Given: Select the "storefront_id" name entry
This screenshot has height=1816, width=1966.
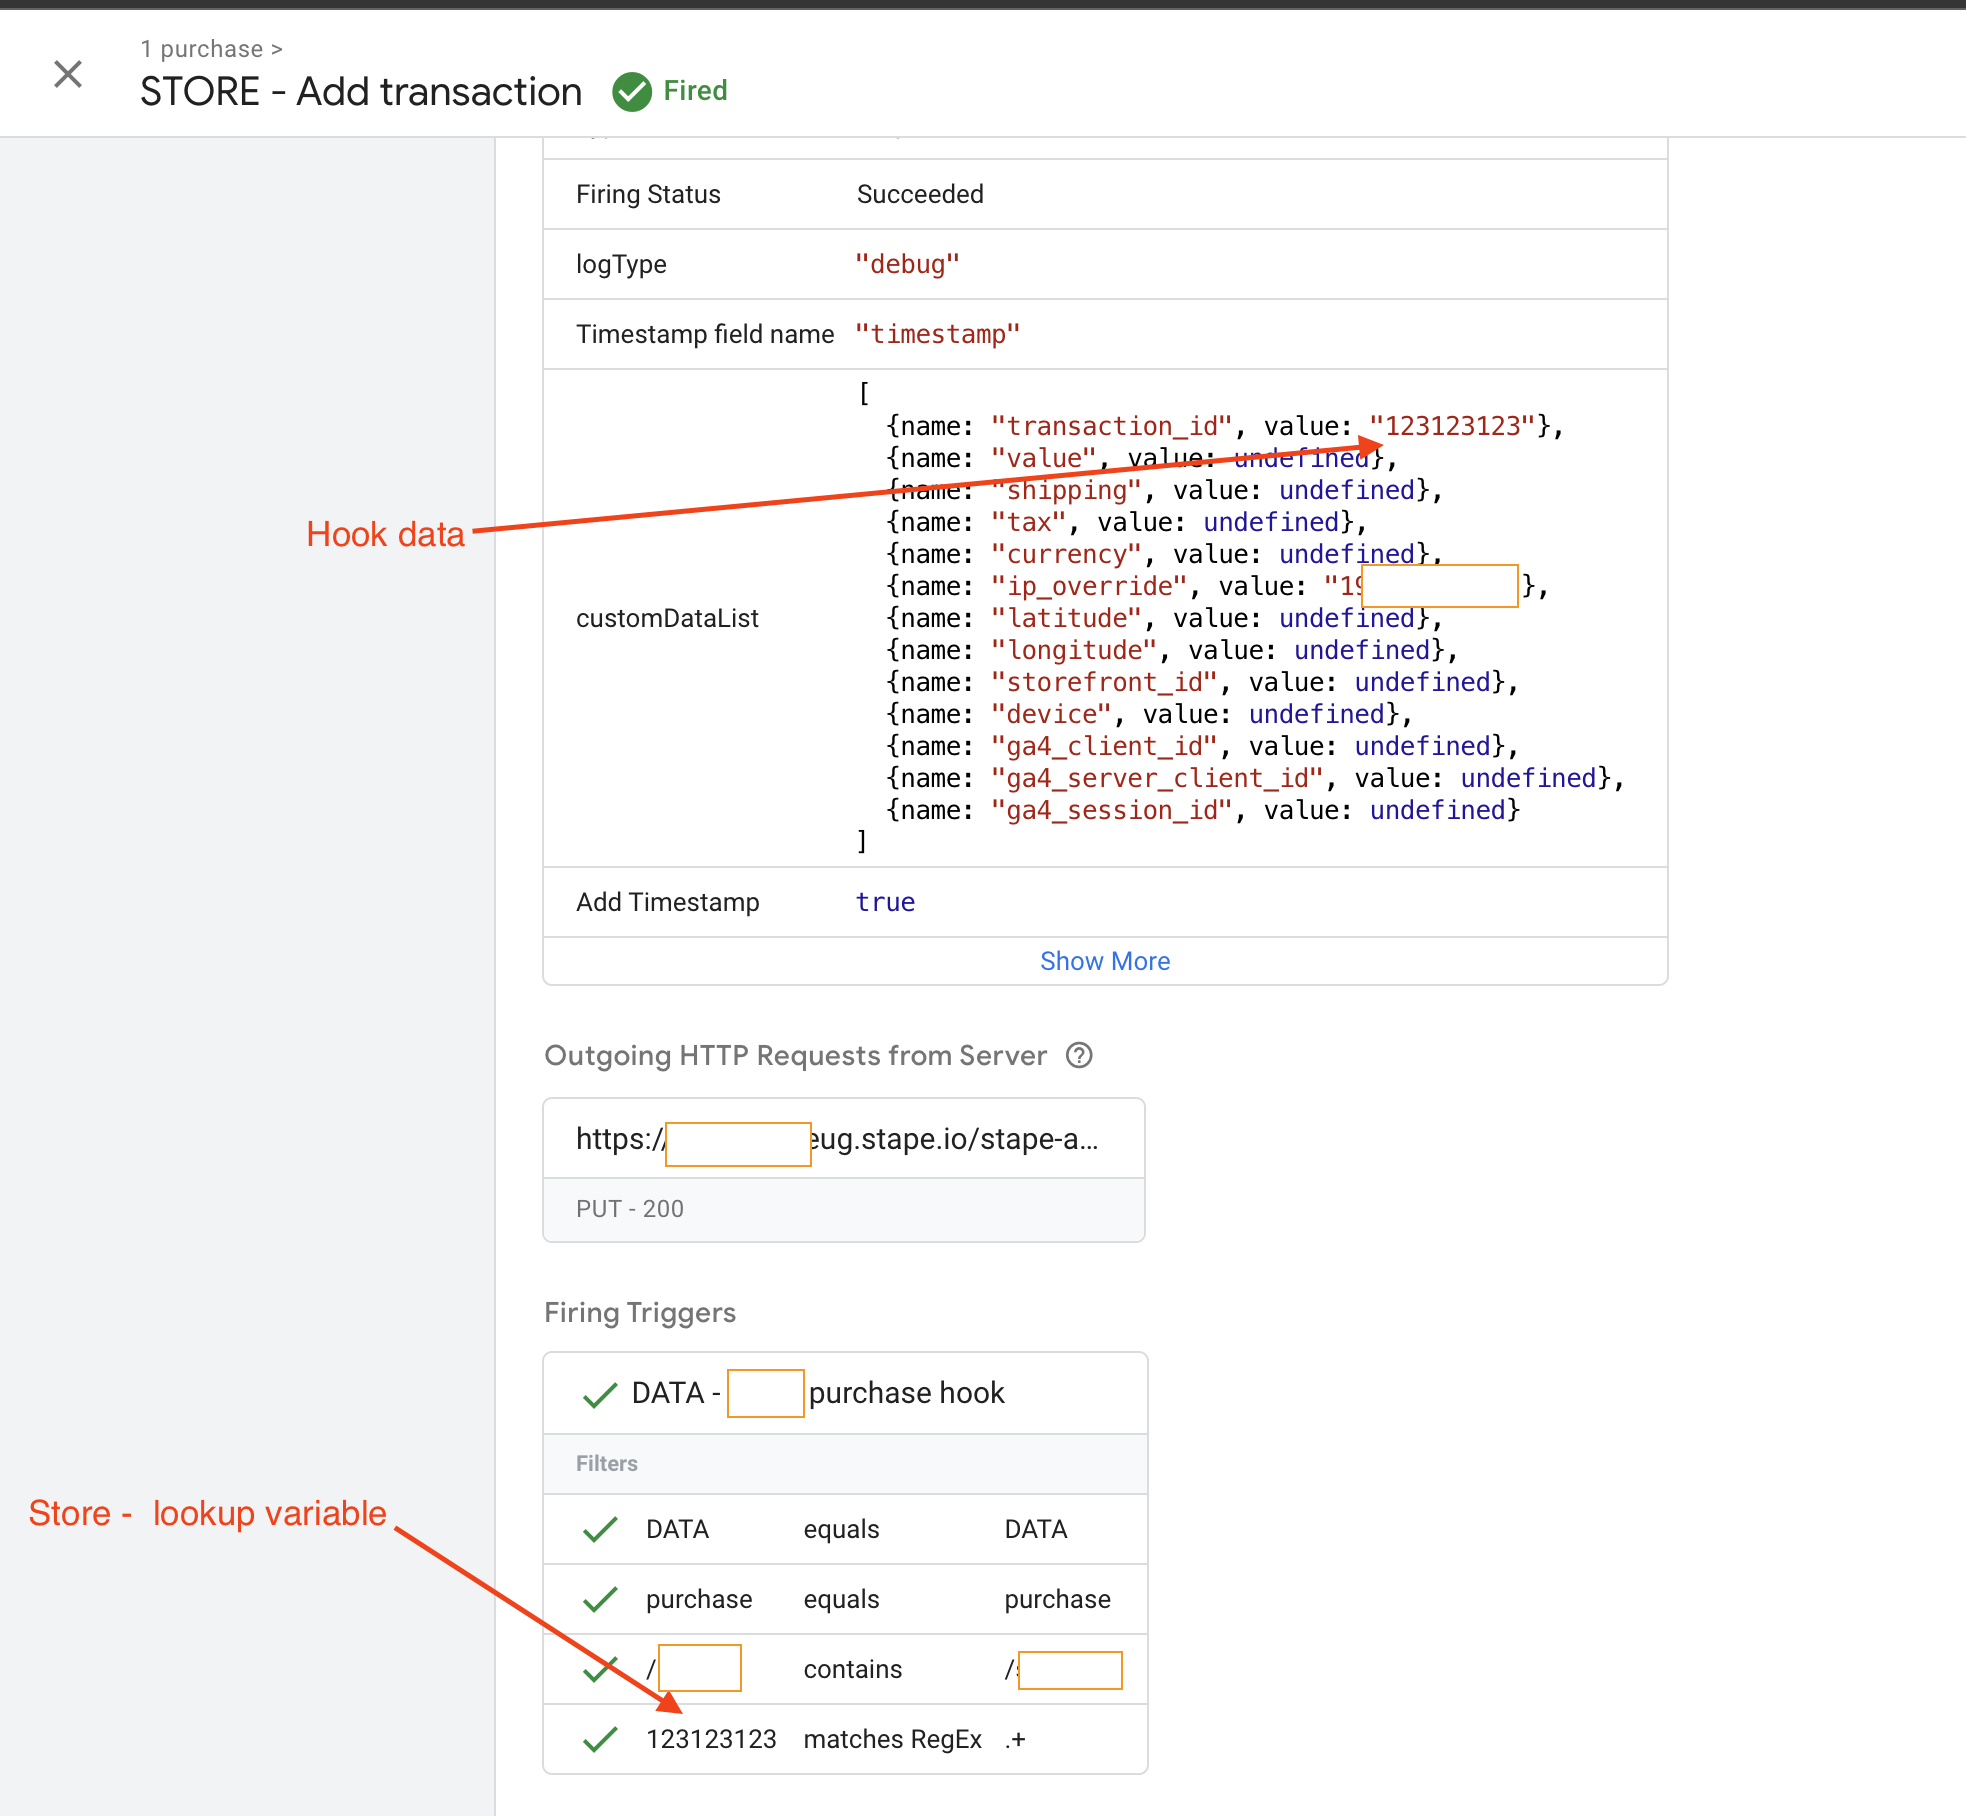Looking at the screenshot, I should 1104,682.
